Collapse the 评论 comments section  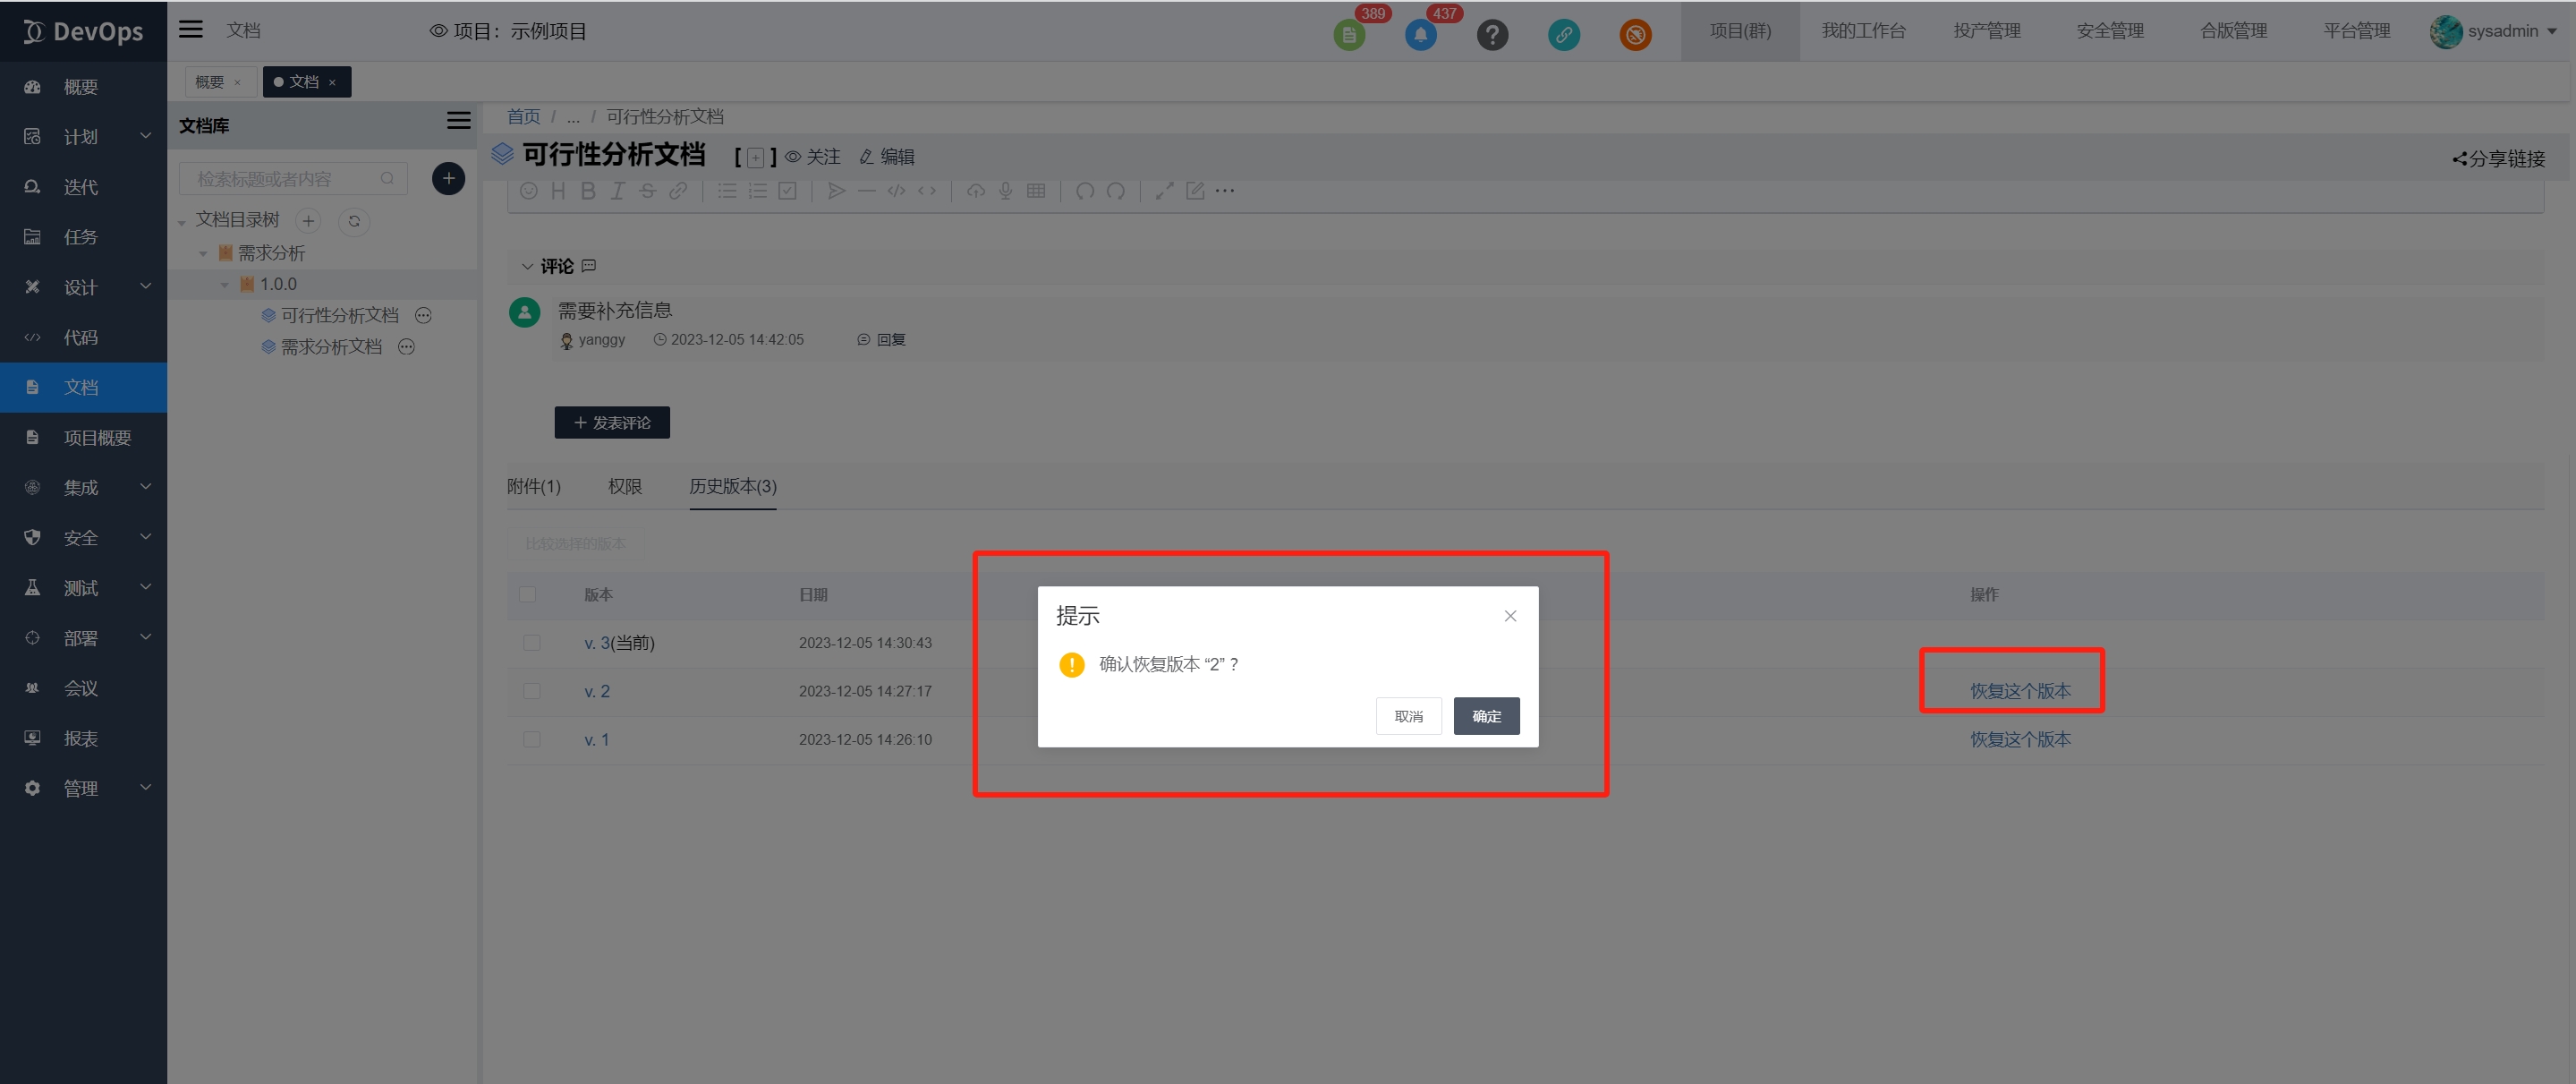tap(527, 266)
